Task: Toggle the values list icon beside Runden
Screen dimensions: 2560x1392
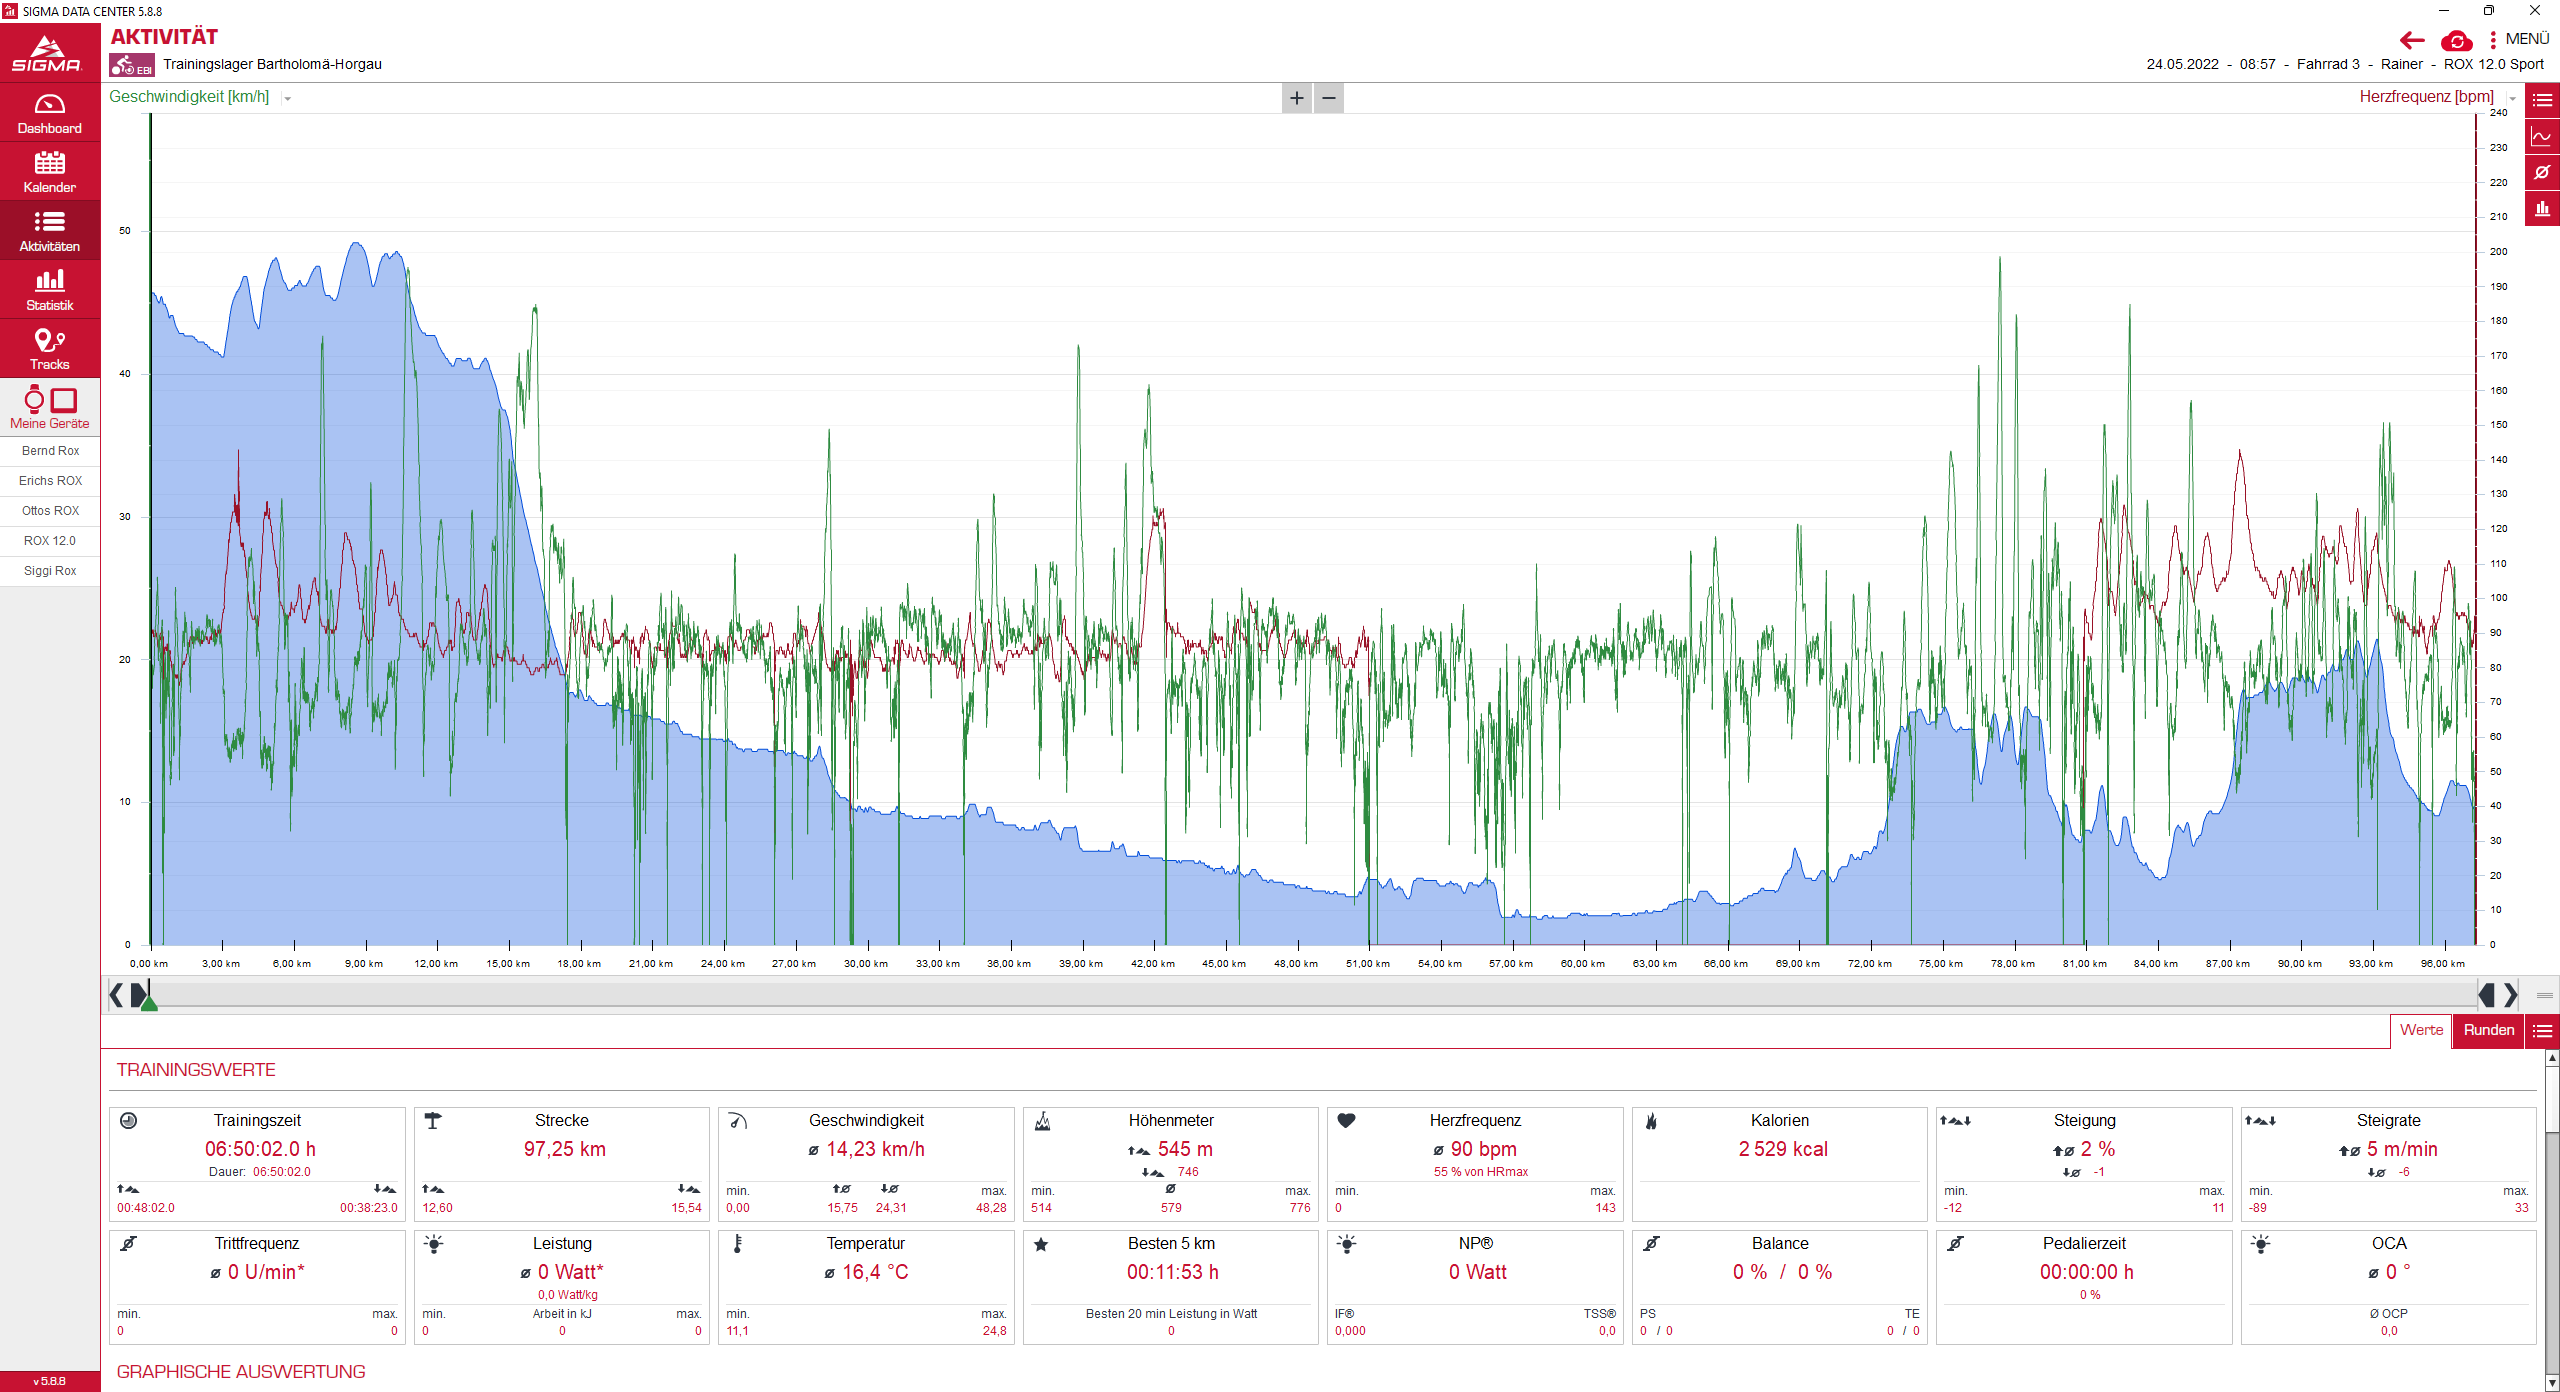Action: (2541, 1031)
